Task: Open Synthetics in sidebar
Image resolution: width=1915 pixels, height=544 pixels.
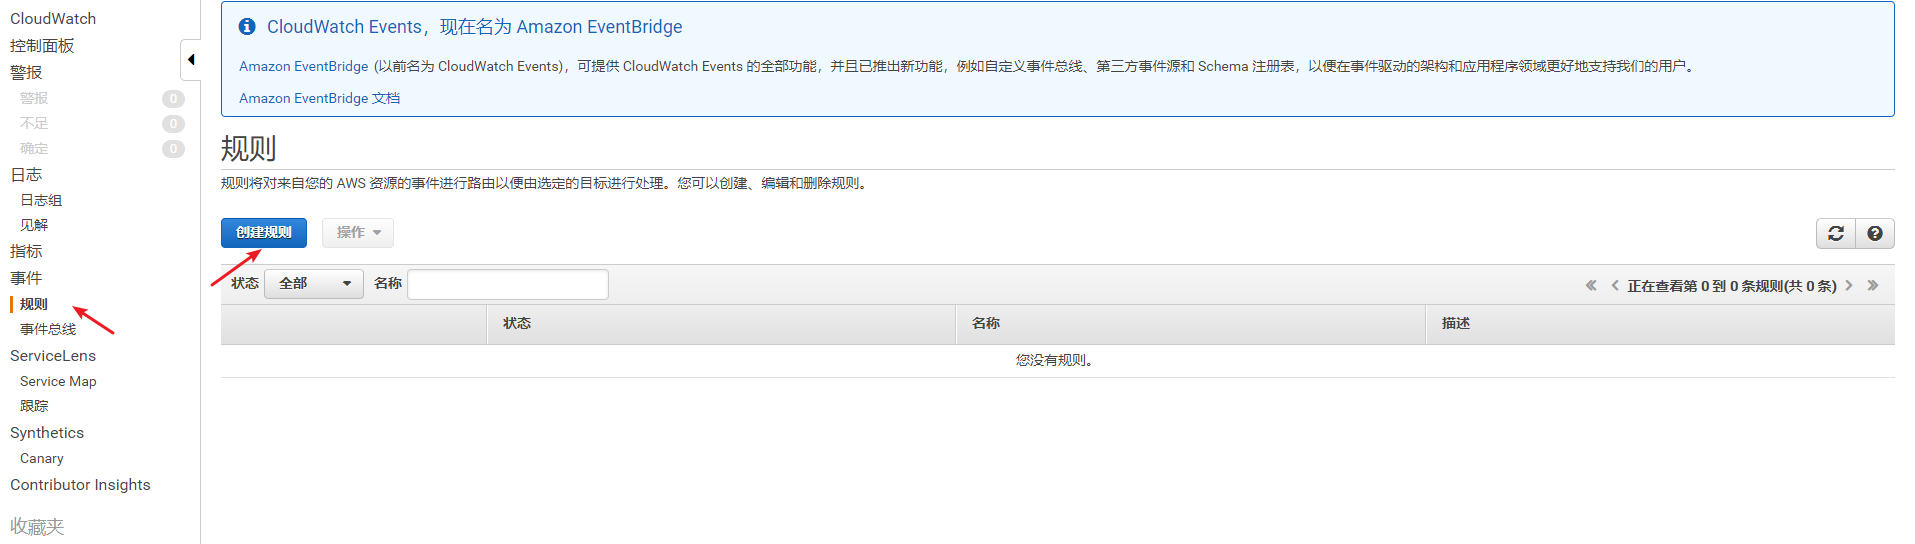Action: (47, 433)
